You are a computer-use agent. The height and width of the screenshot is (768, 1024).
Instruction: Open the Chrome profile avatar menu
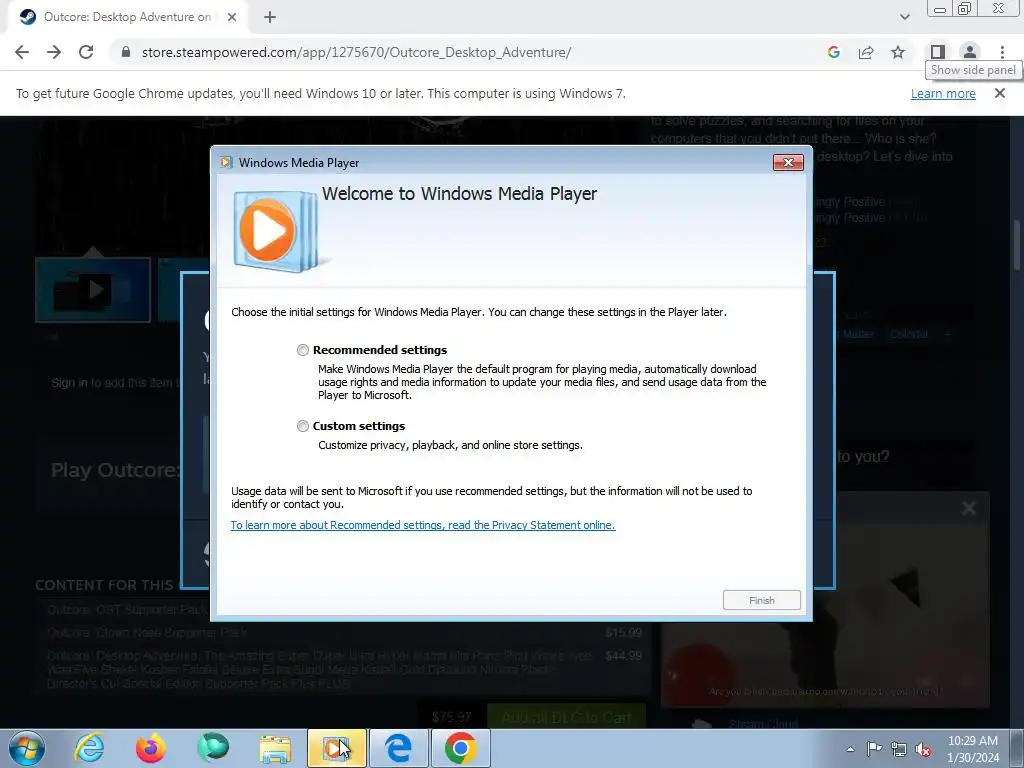(970, 52)
